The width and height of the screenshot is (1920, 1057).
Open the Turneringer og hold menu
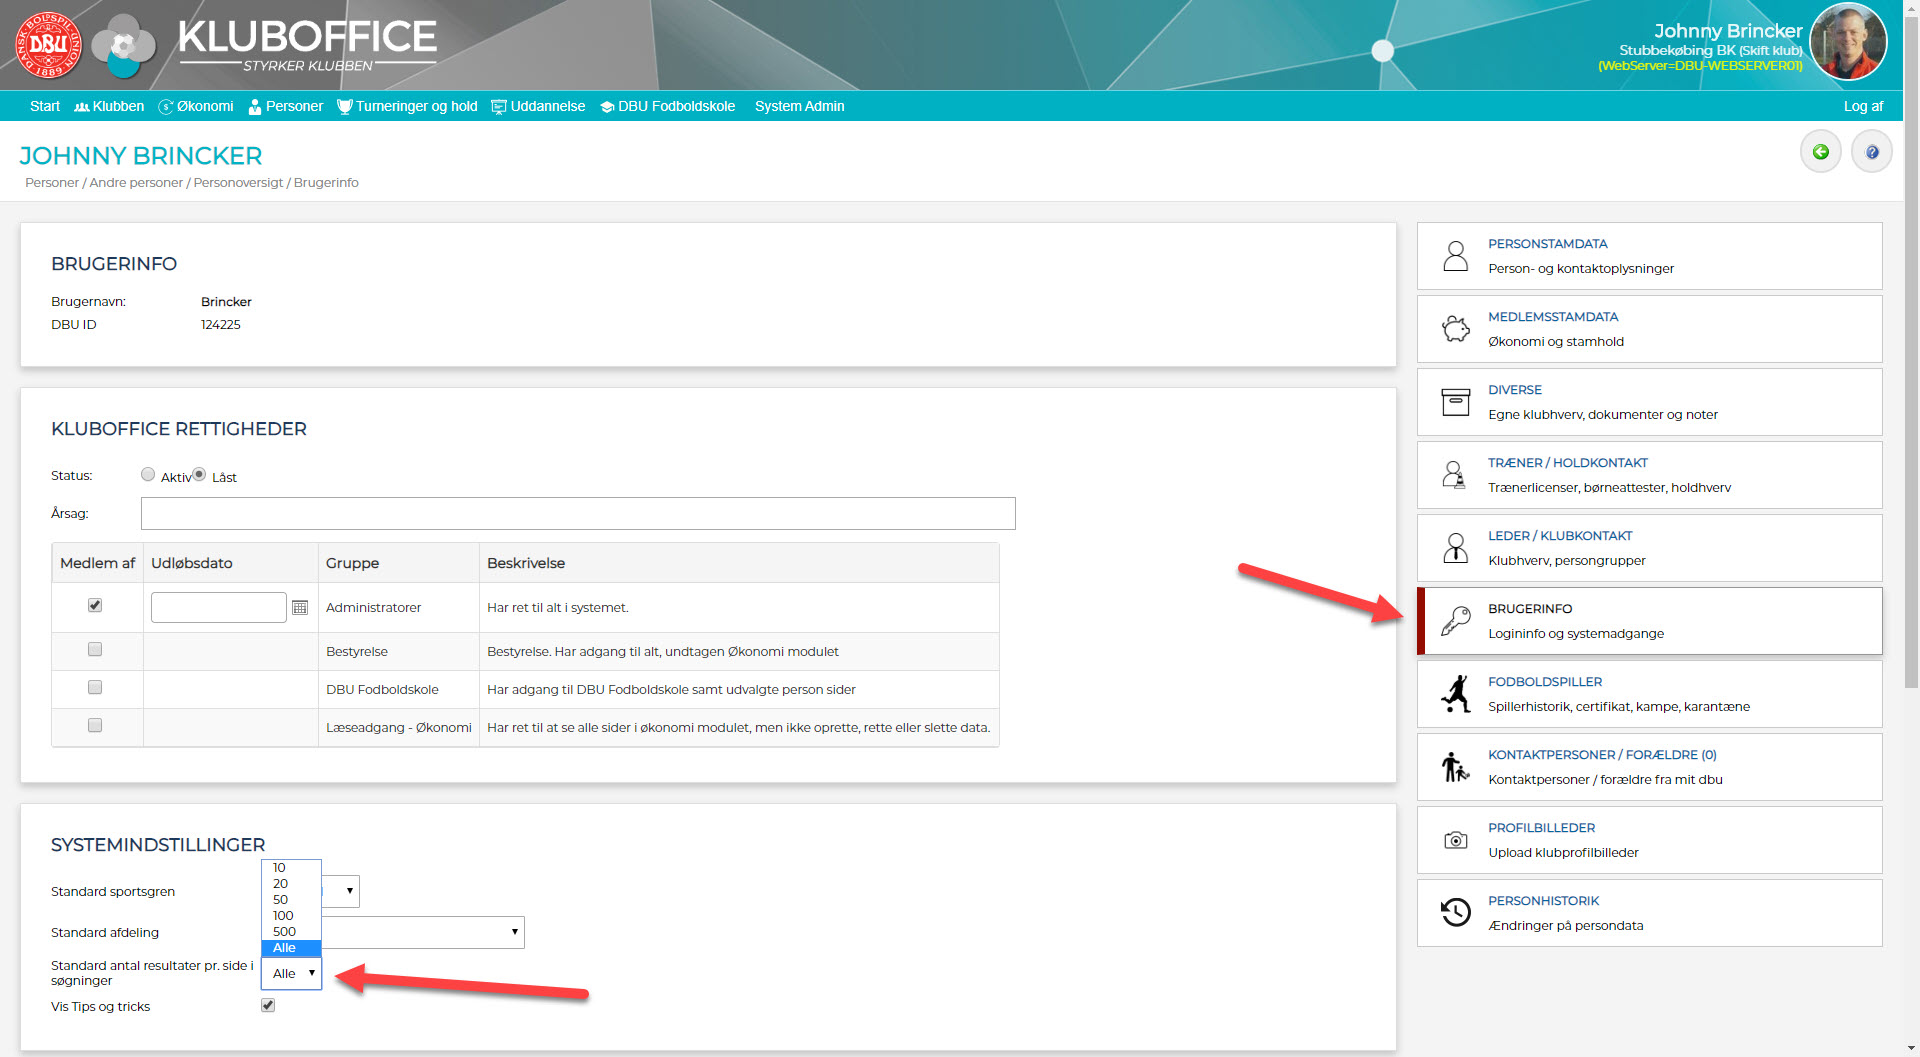tap(408, 106)
